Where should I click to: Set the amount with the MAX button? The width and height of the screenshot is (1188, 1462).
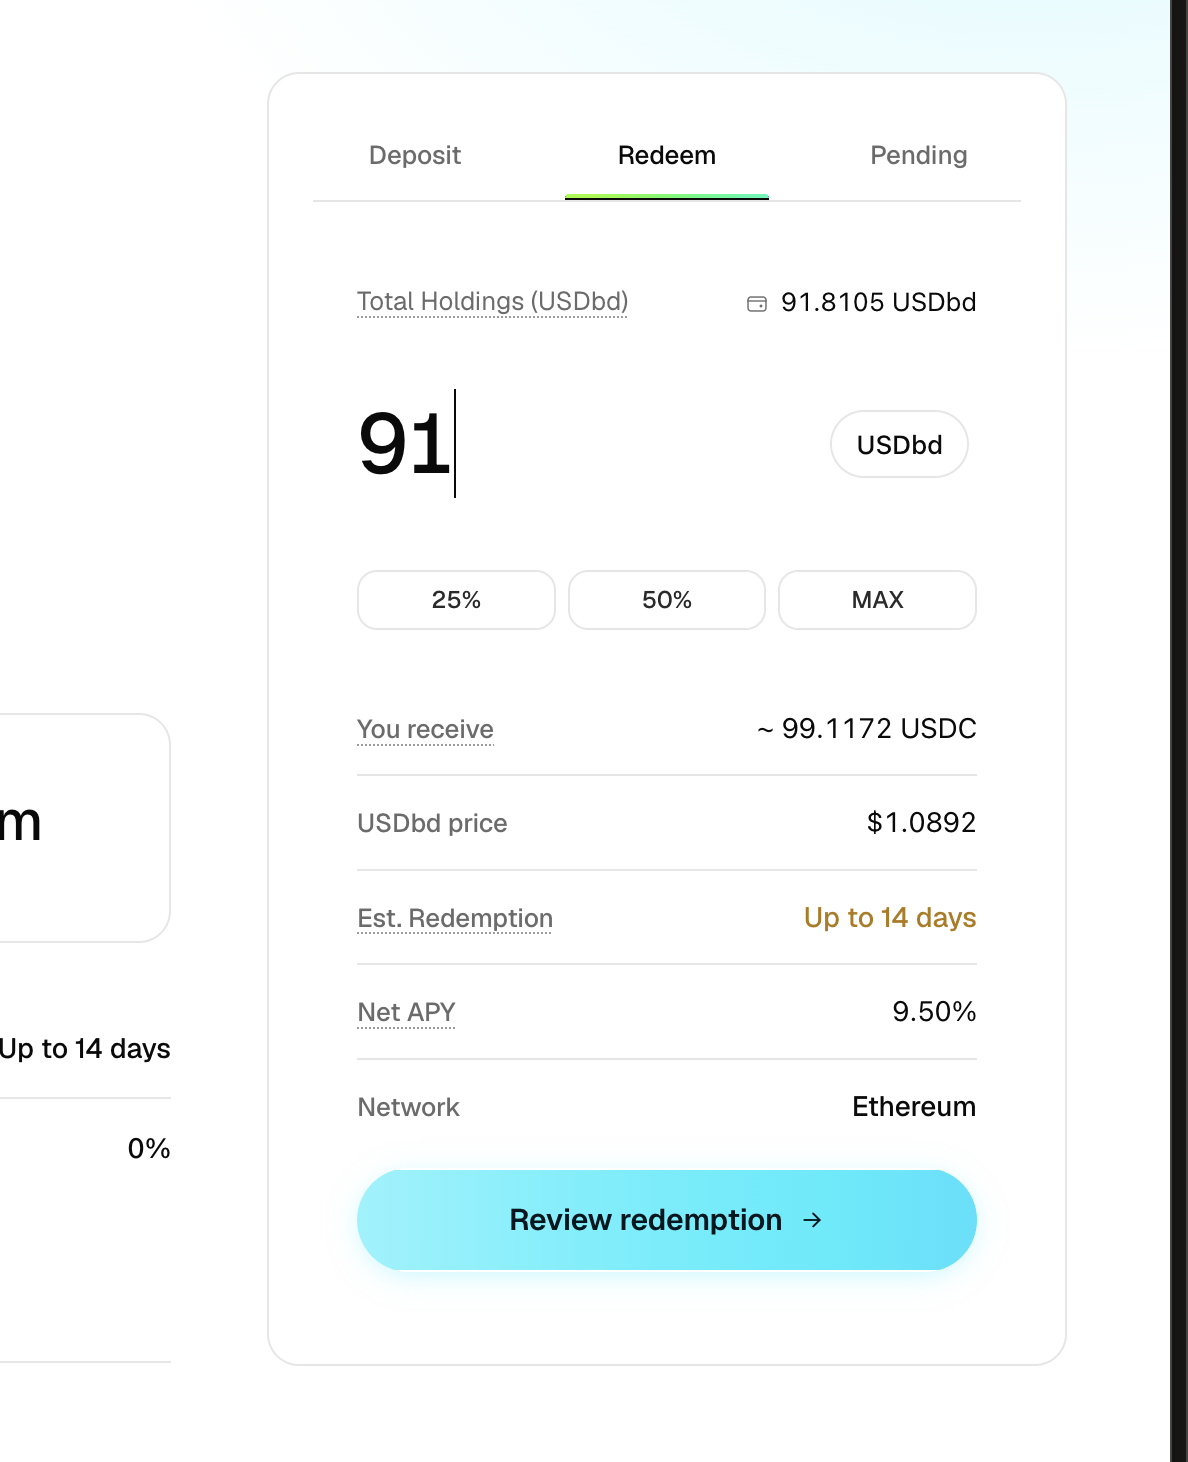(x=877, y=600)
